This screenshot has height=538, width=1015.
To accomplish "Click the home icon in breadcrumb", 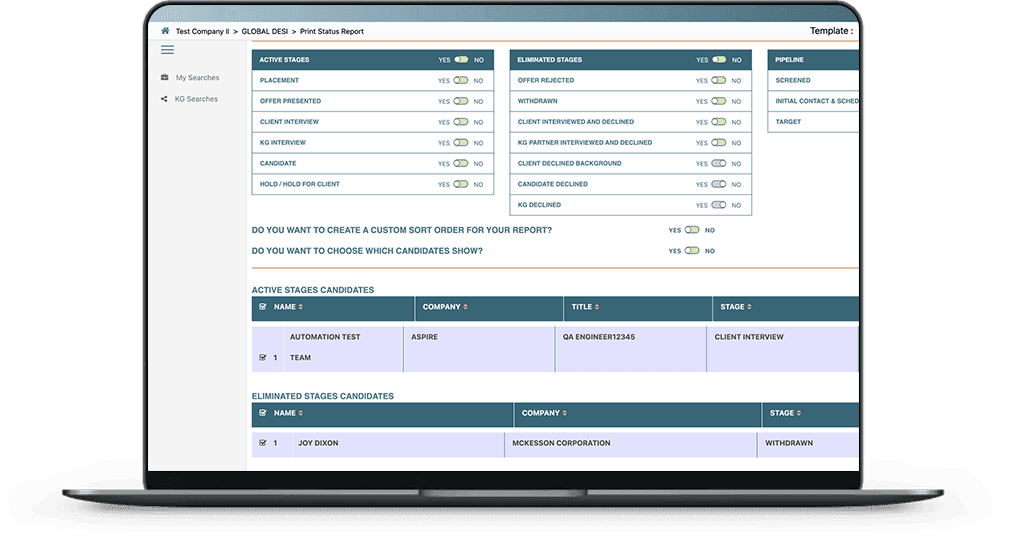I will 165,30.
